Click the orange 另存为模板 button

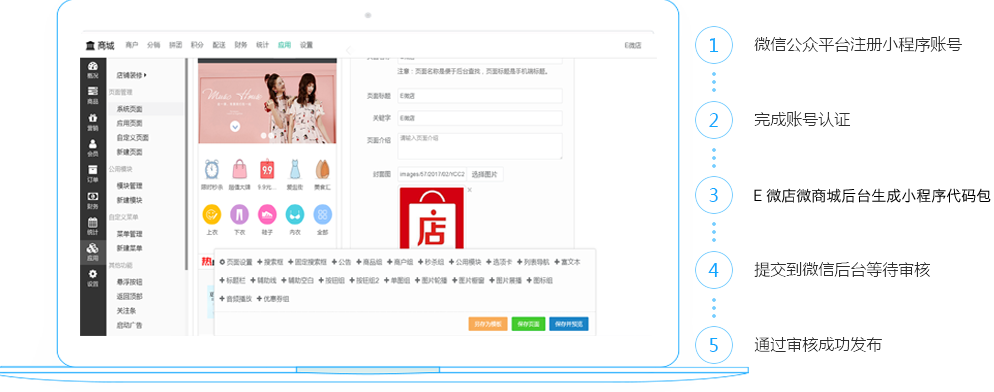coord(487,323)
